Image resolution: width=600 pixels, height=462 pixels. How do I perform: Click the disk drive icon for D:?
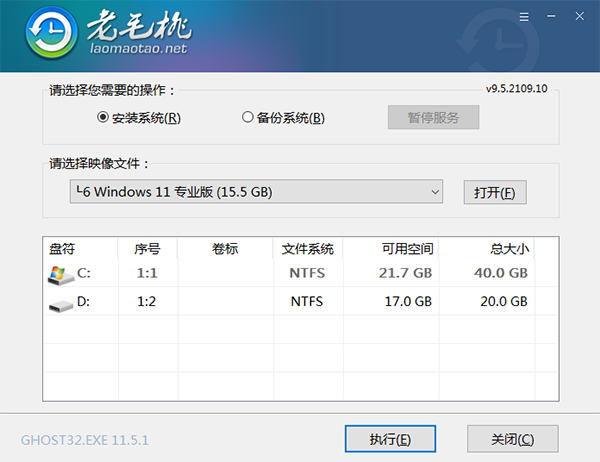click(x=61, y=305)
